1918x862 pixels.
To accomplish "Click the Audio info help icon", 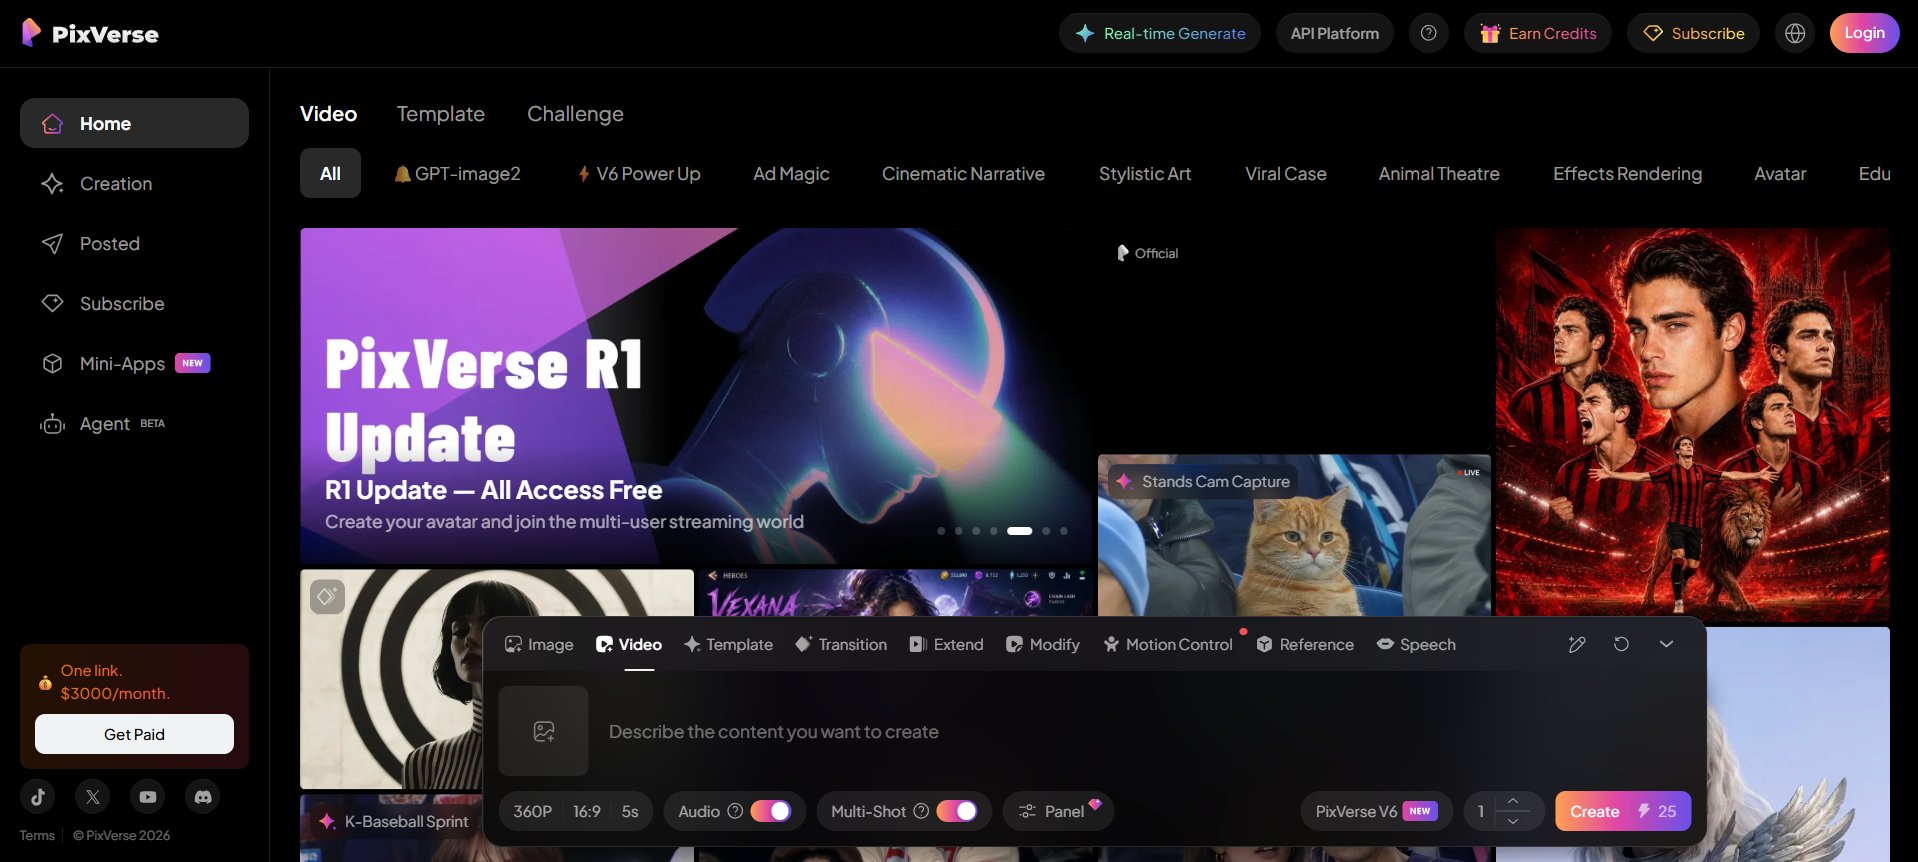I will tap(735, 811).
